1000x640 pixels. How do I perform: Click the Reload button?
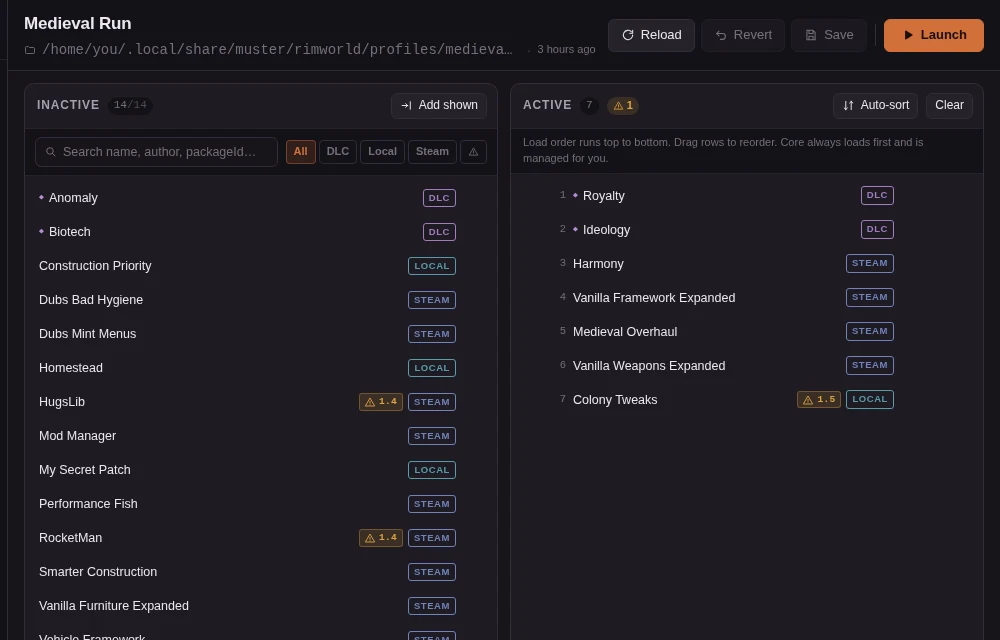pos(651,35)
